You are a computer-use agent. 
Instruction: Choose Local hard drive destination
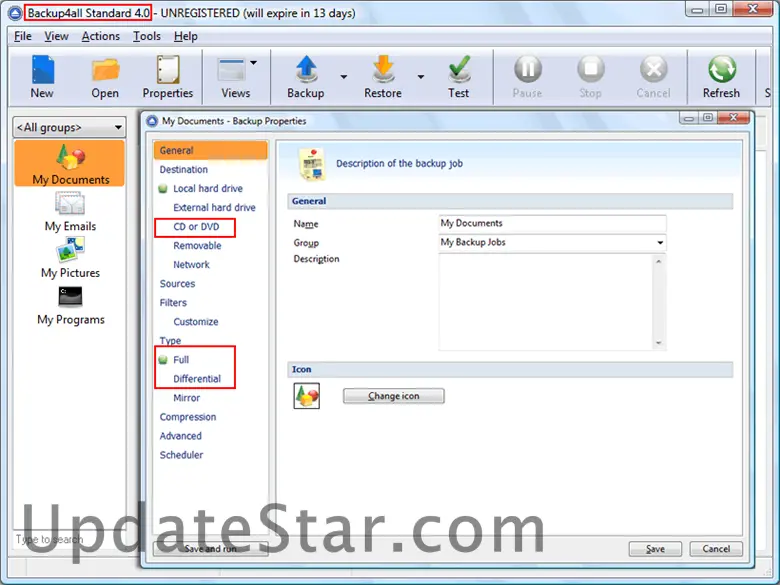click(207, 189)
